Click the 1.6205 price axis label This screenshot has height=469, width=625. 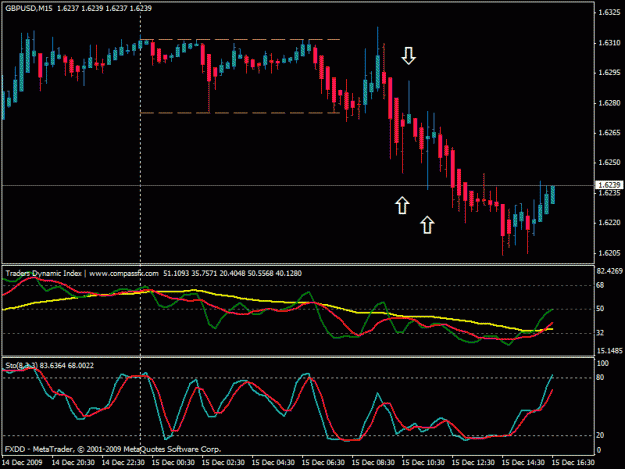[609, 253]
